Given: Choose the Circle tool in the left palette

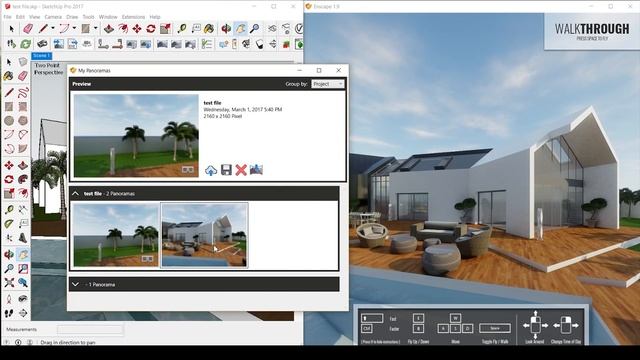Looking at the screenshot, I should (9, 121).
